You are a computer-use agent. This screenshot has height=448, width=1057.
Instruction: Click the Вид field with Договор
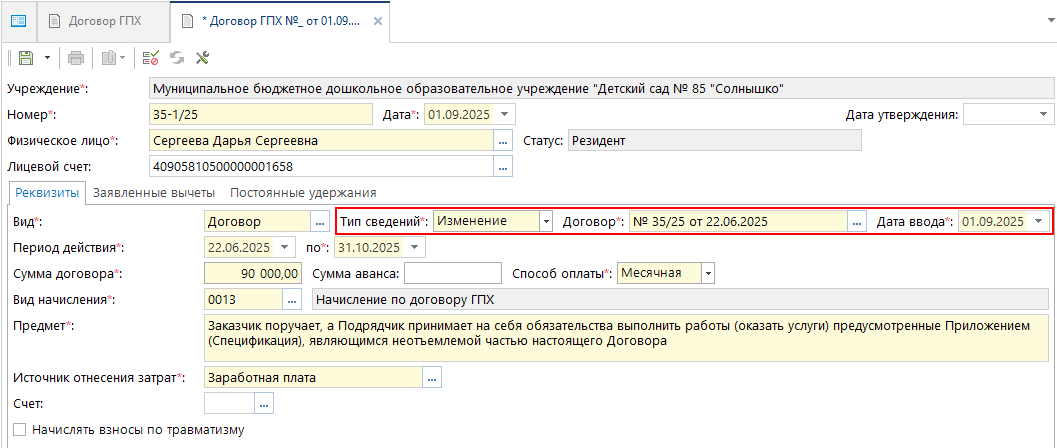[x=256, y=220]
